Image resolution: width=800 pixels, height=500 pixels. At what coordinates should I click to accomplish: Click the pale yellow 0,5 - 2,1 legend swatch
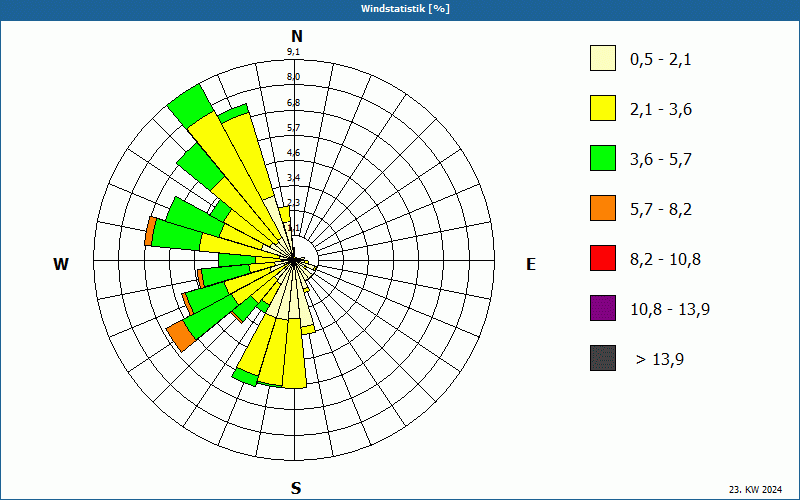(603, 58)
